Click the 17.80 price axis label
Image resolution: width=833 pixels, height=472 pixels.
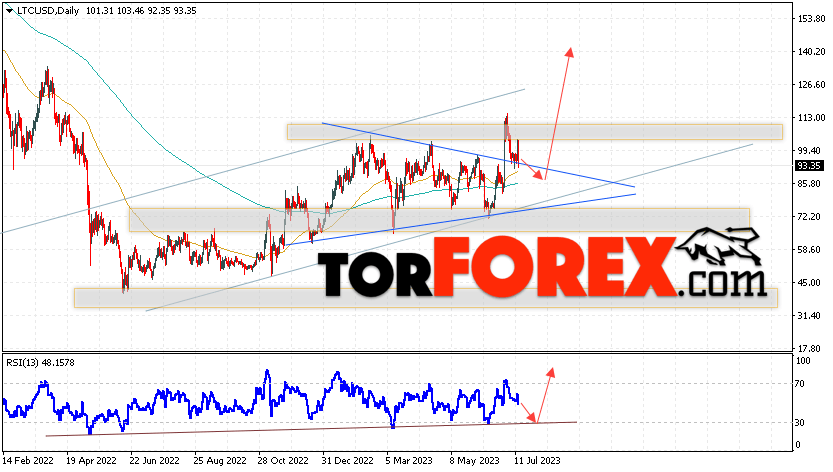[812, 348]
